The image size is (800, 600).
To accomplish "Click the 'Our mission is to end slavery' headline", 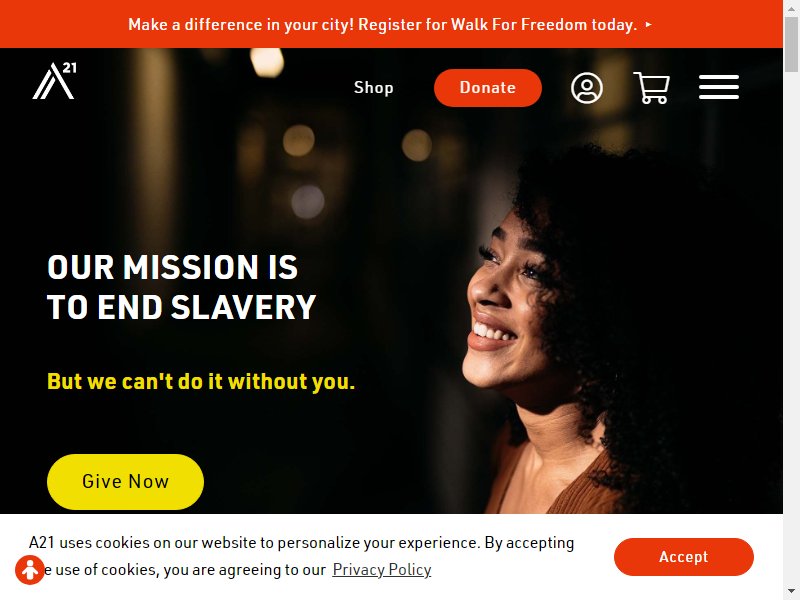I will (181, 287).
